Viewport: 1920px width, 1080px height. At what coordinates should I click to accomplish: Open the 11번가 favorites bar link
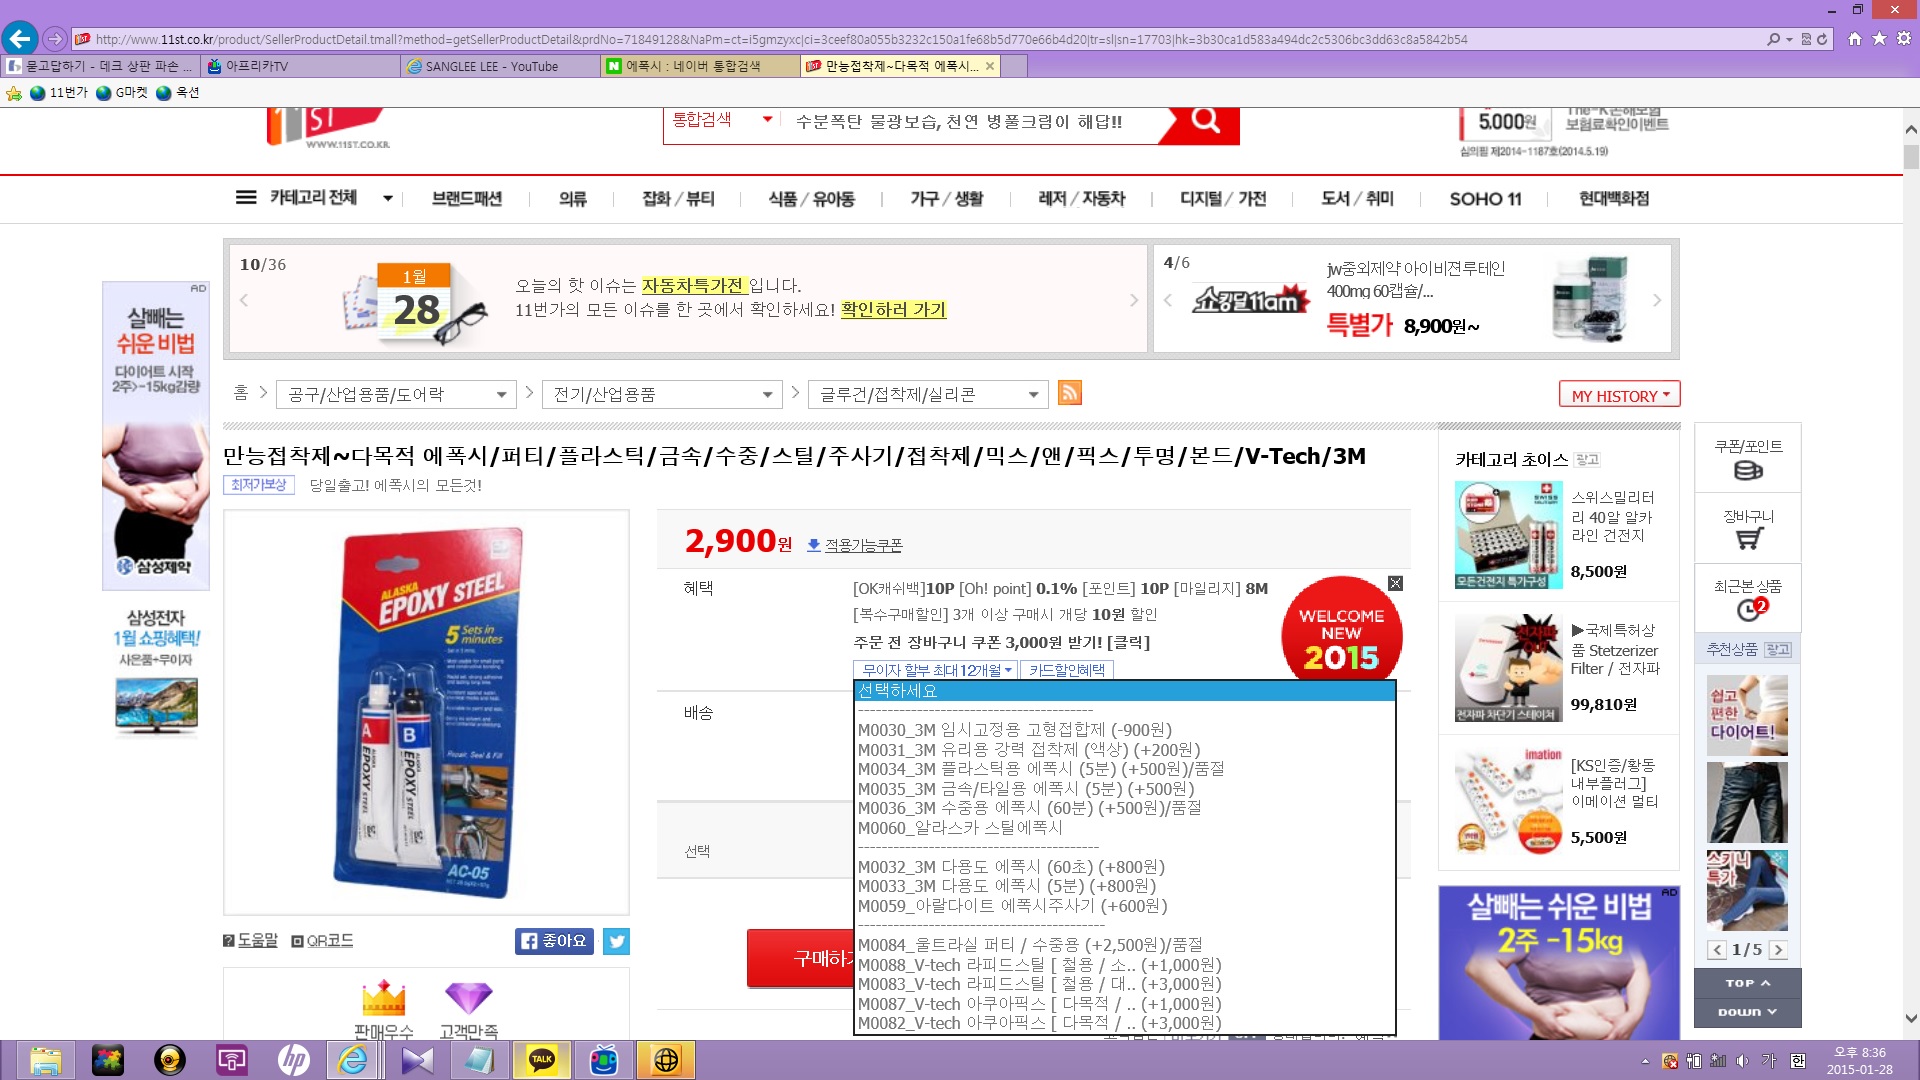point(59,92)
